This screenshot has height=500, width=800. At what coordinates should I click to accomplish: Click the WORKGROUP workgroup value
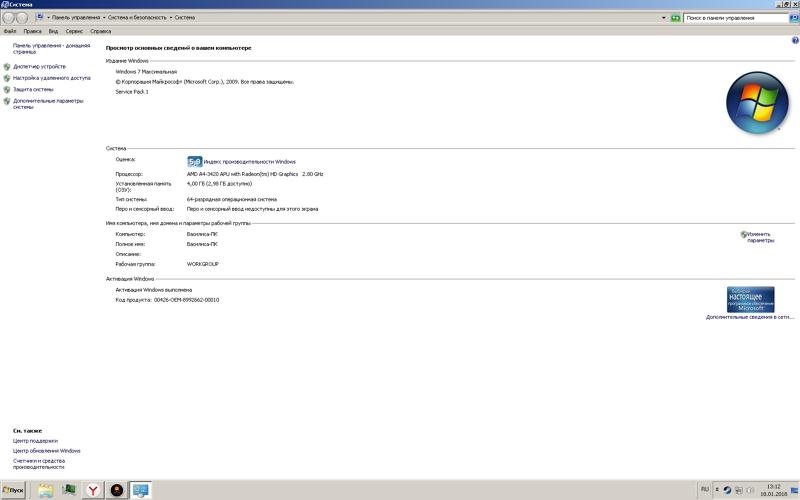[x=203, y=265]
